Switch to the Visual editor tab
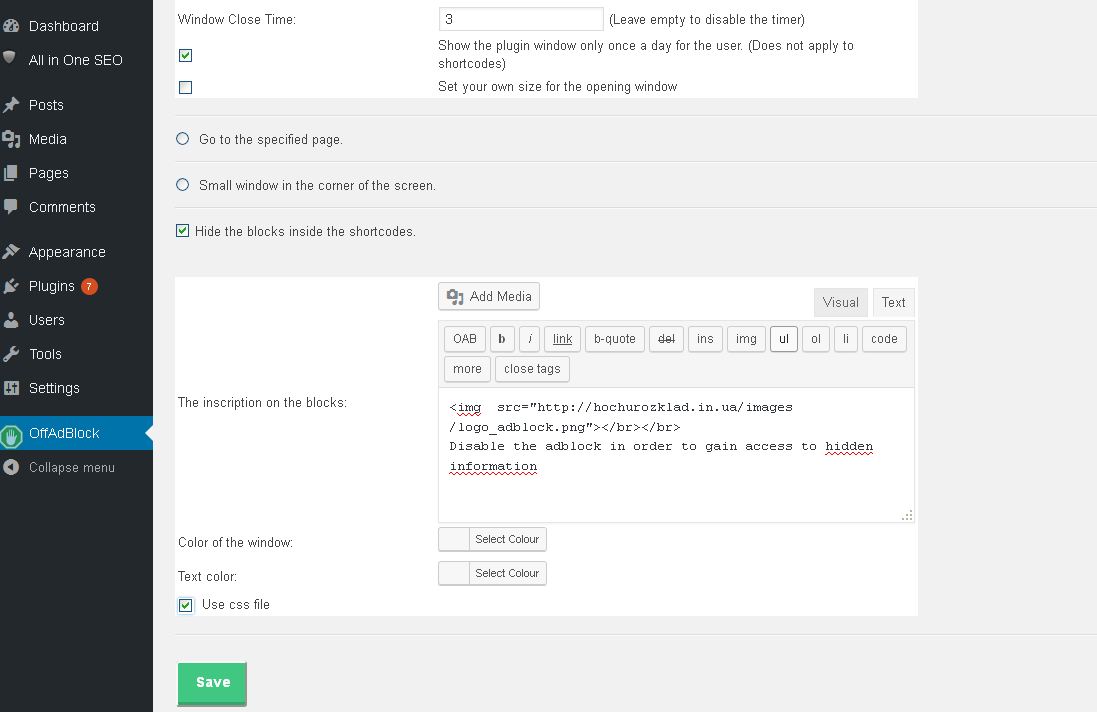The image size is (1097, 712). [x=840, y=302]
